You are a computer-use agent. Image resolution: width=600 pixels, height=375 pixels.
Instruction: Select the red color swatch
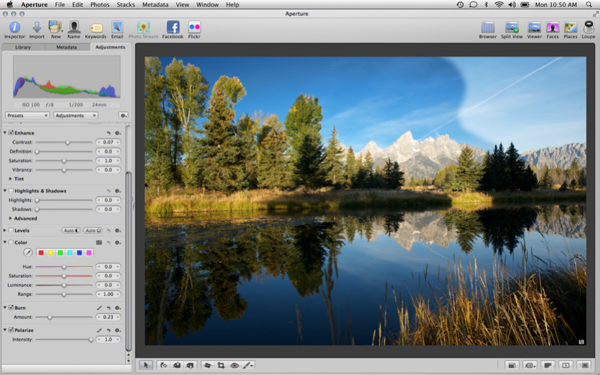point(41,253)
